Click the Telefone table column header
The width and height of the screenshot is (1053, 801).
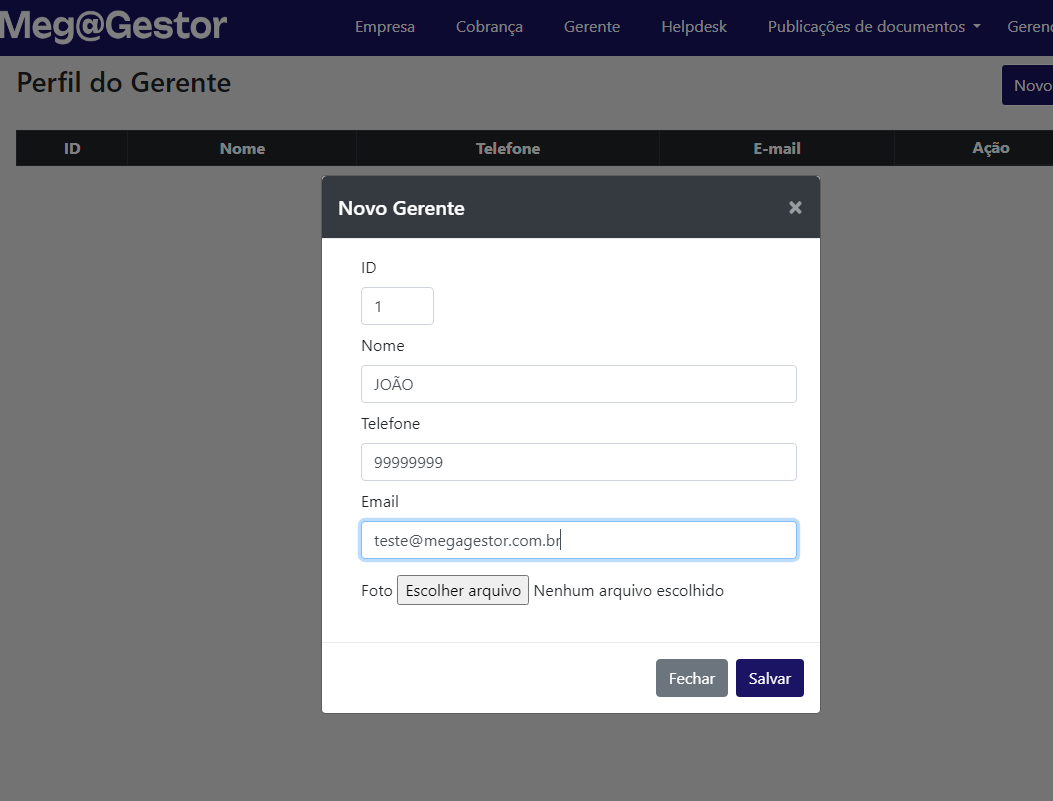point(508,148)
